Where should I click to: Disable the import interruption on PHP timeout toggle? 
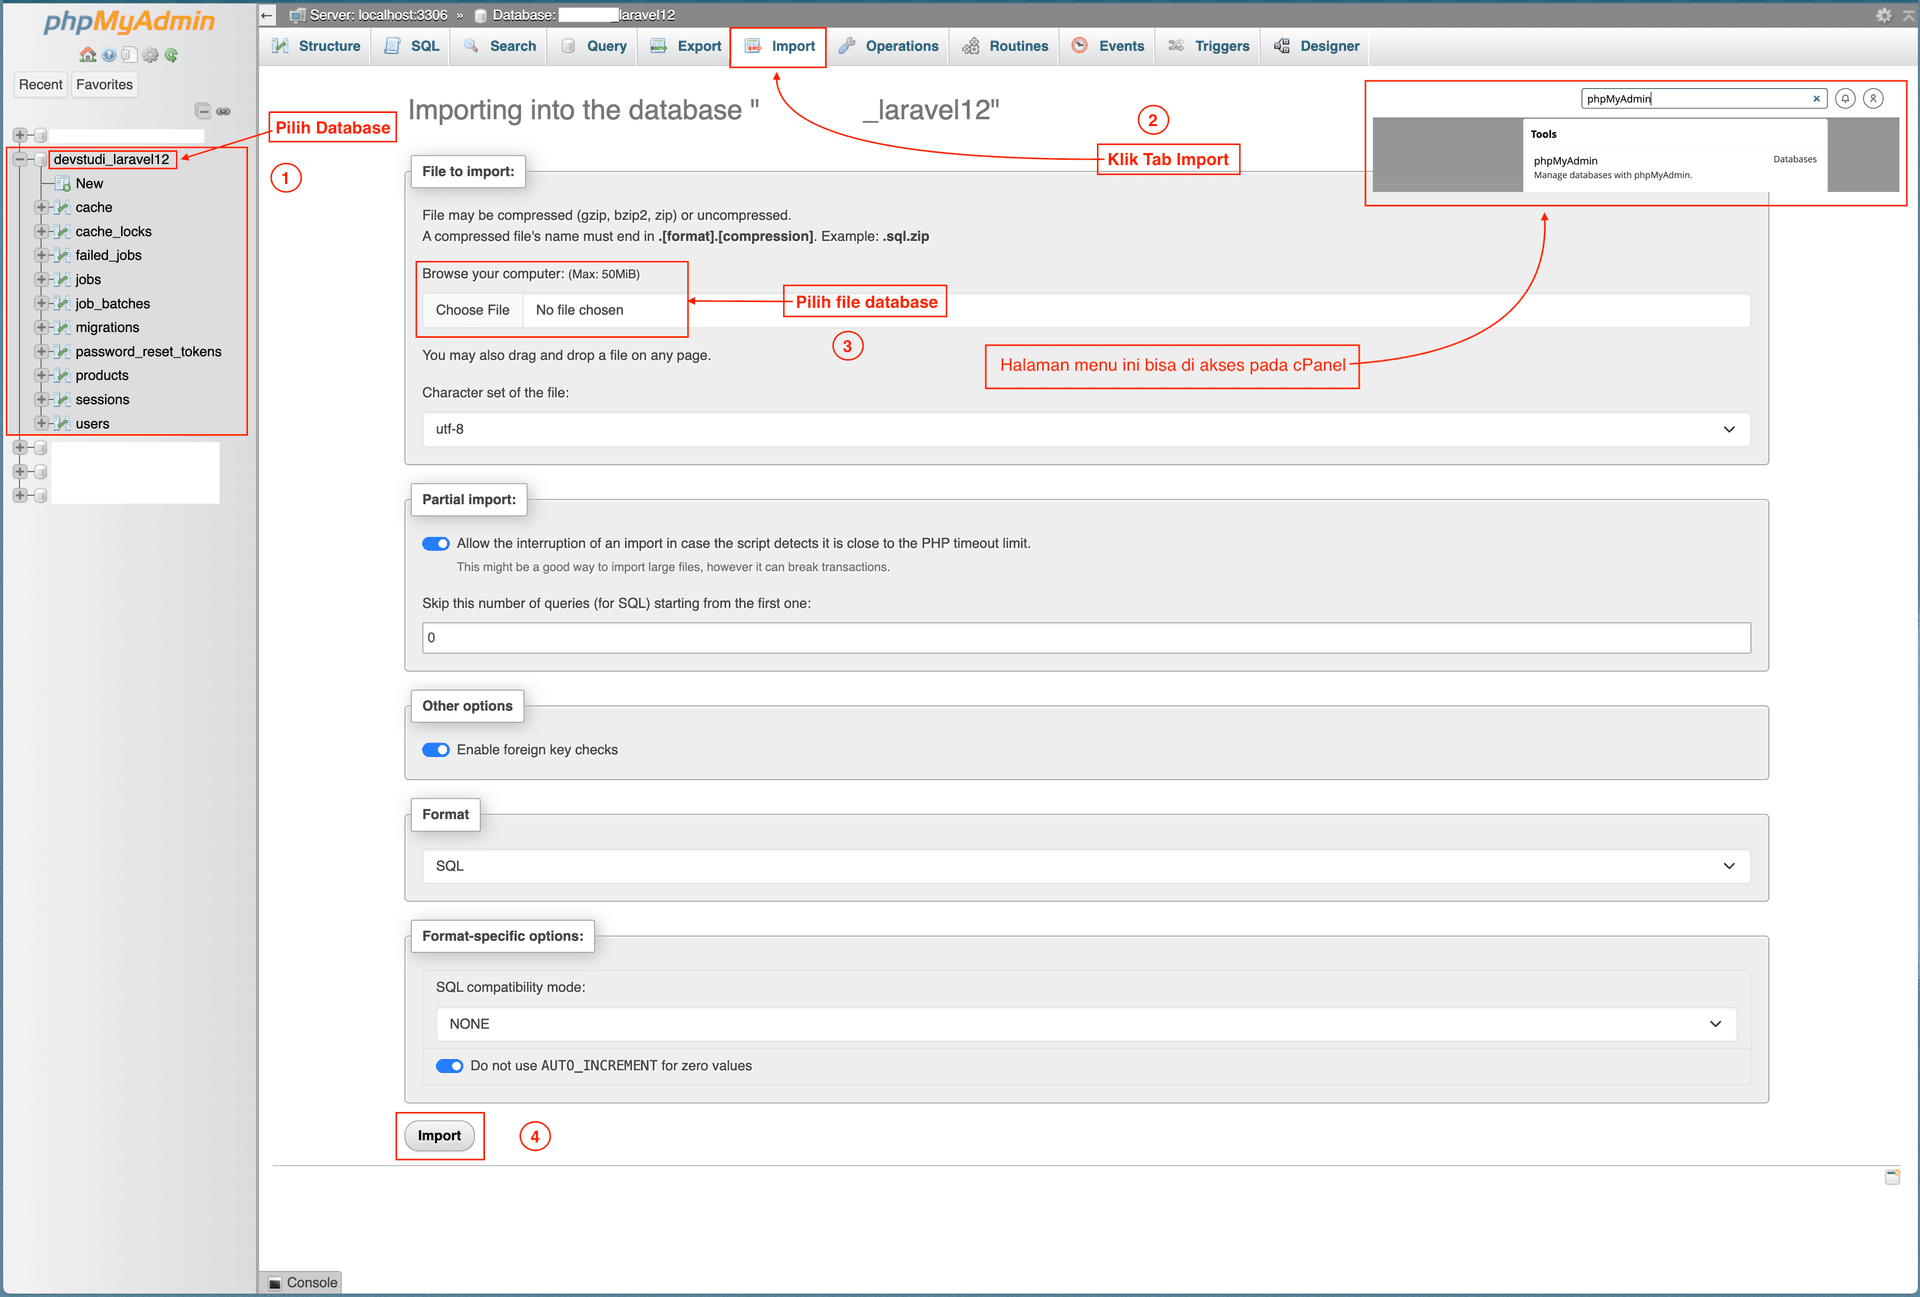click(x=435, y=543)
